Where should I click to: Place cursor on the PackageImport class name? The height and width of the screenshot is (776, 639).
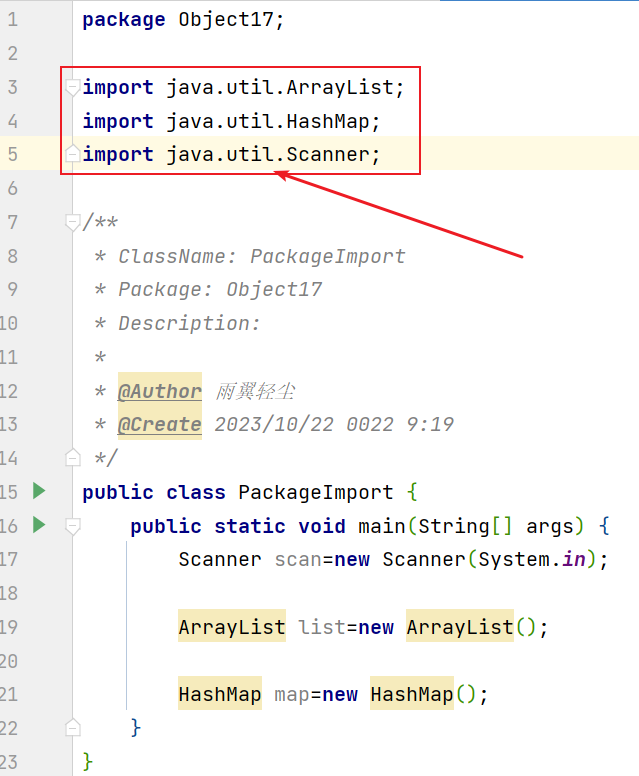[x=315, y=492]
